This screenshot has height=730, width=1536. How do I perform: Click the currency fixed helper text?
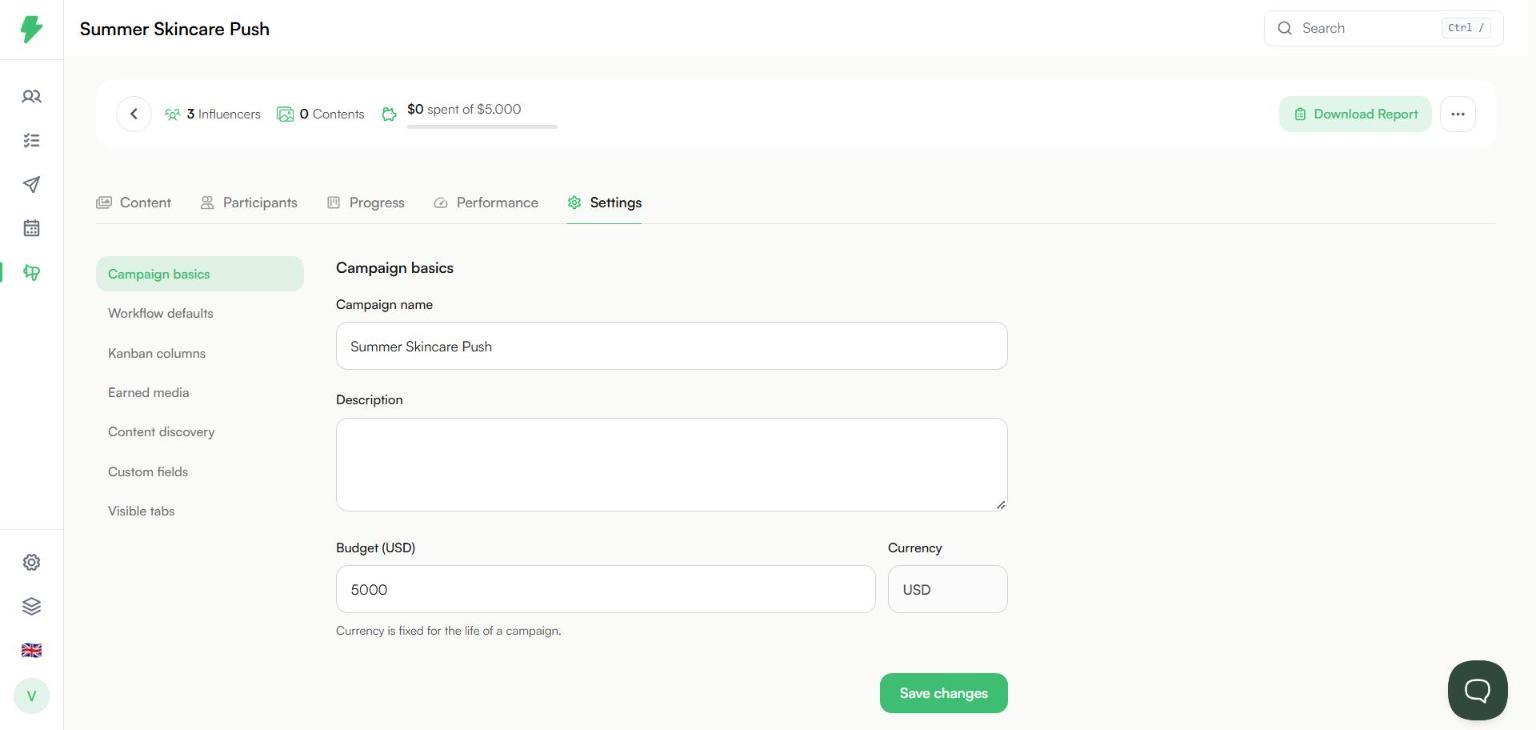pyautogui.click(x=449, y=631)
